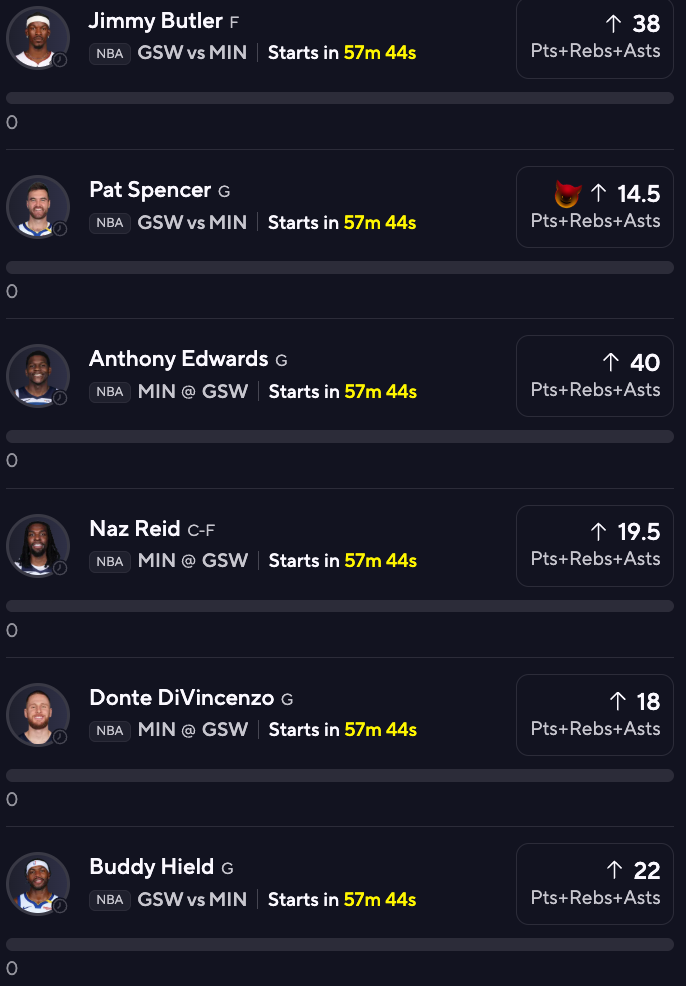The height and width of the screenshot is (986, 686).
Task: Click the up arrow beside 18
Action: point(617,701)
